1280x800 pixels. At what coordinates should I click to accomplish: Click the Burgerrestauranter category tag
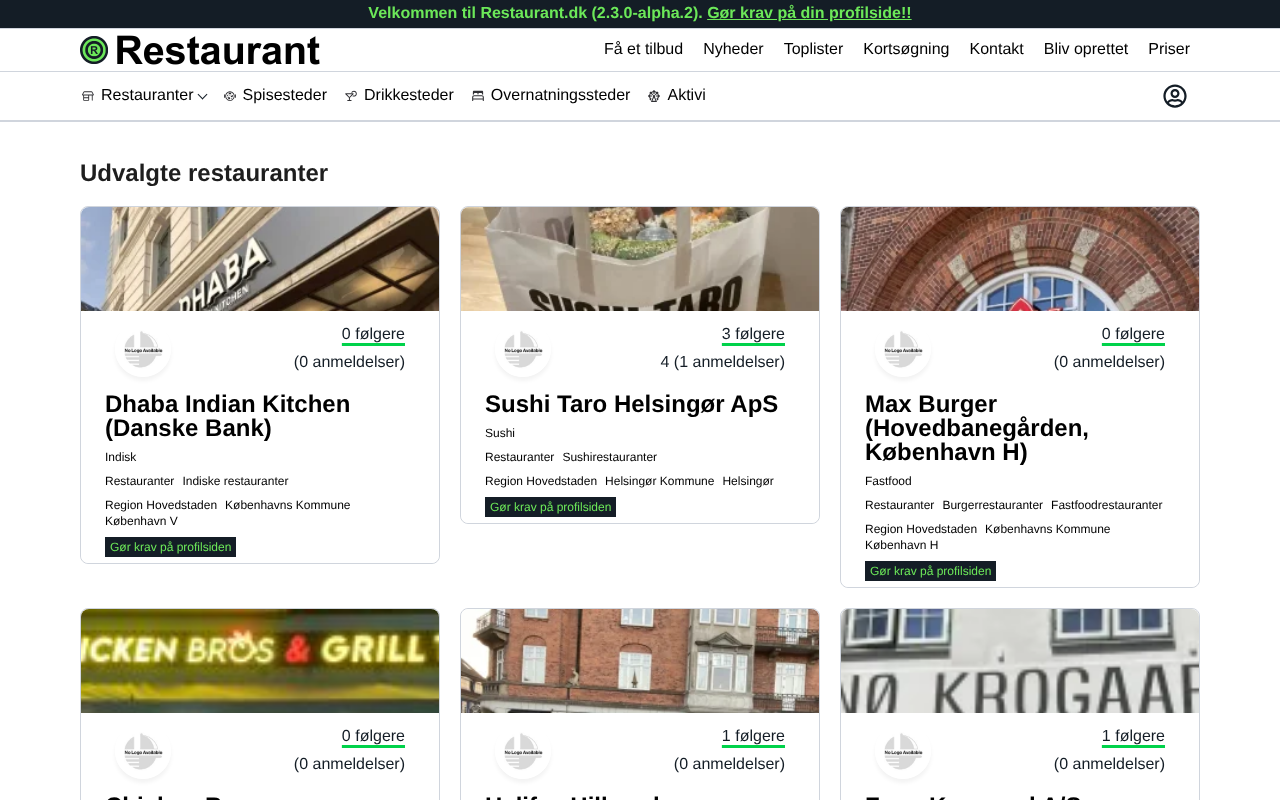(993, 505)
